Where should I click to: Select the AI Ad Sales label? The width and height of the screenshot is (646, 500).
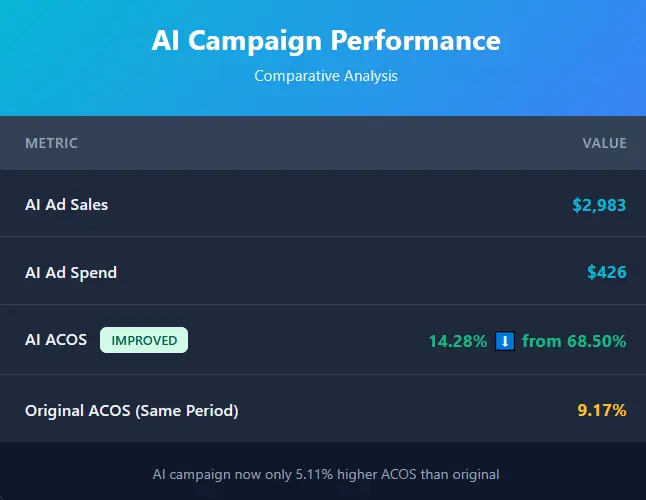[66, 204]
